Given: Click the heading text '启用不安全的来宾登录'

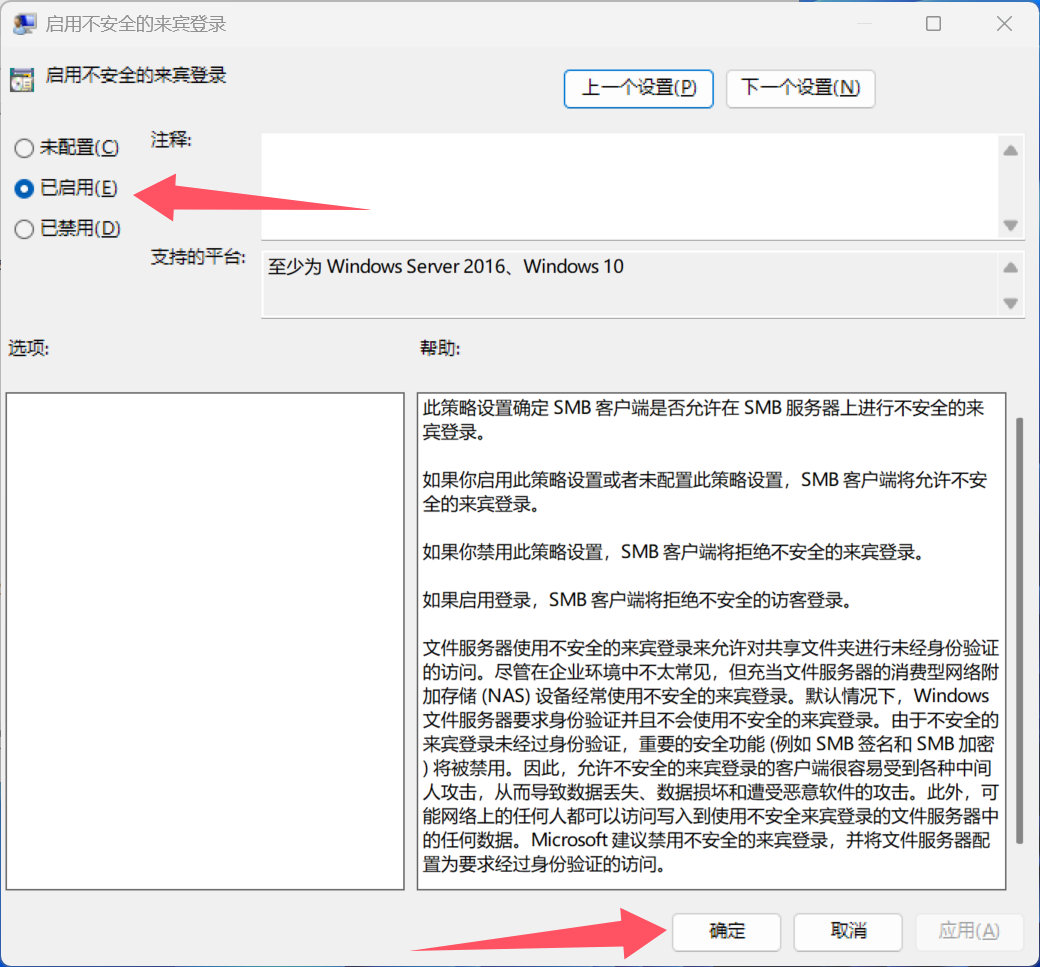Looking at the screenshot, I should pos(136,75).
